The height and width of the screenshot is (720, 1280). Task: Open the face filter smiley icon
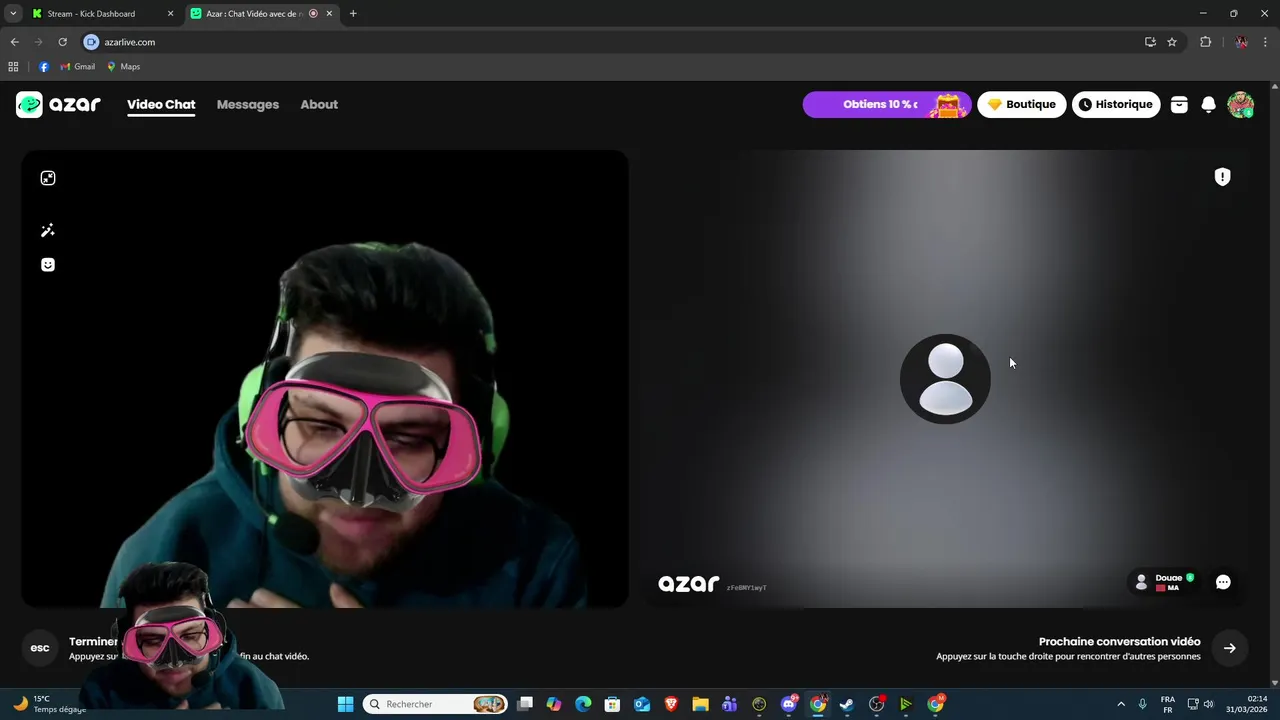click(x=47, y=264)
